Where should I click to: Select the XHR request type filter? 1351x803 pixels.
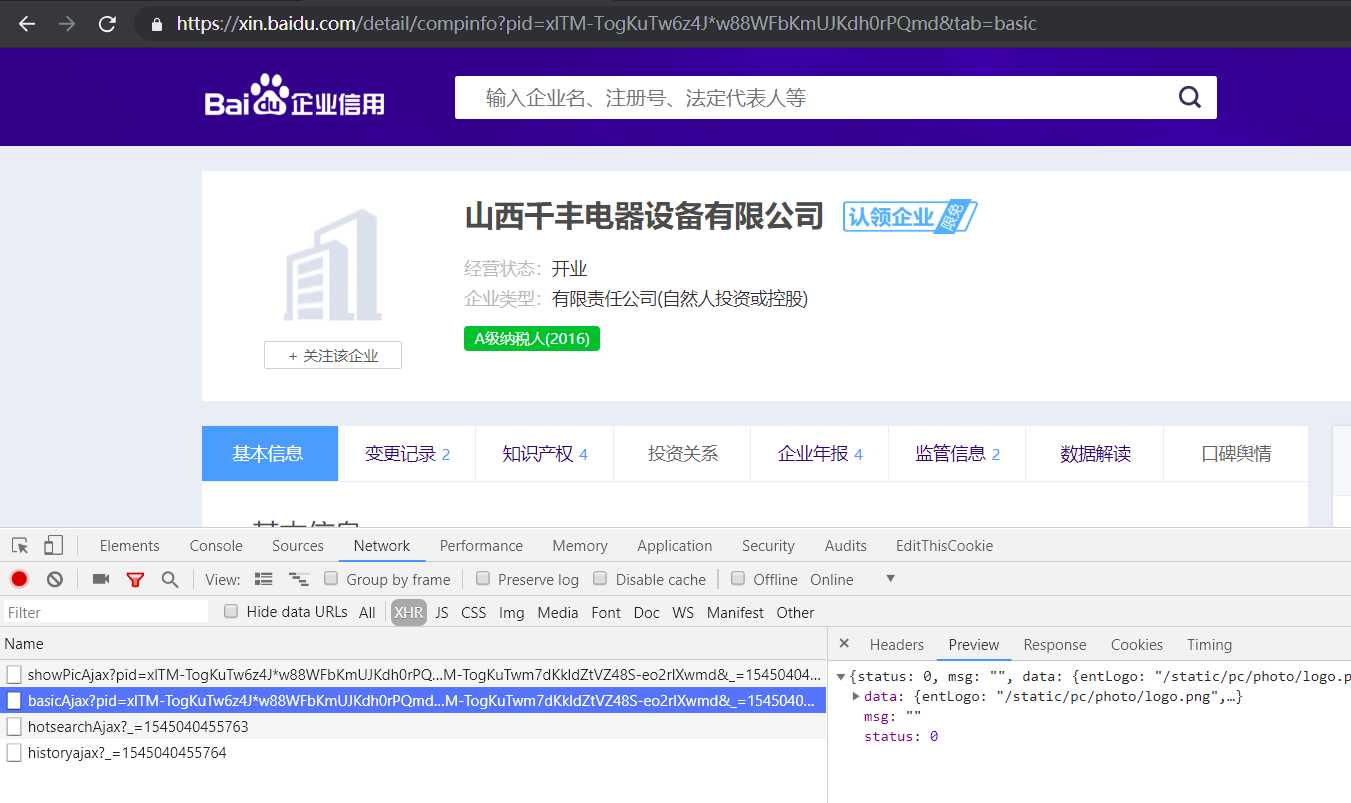coord(408,612)
